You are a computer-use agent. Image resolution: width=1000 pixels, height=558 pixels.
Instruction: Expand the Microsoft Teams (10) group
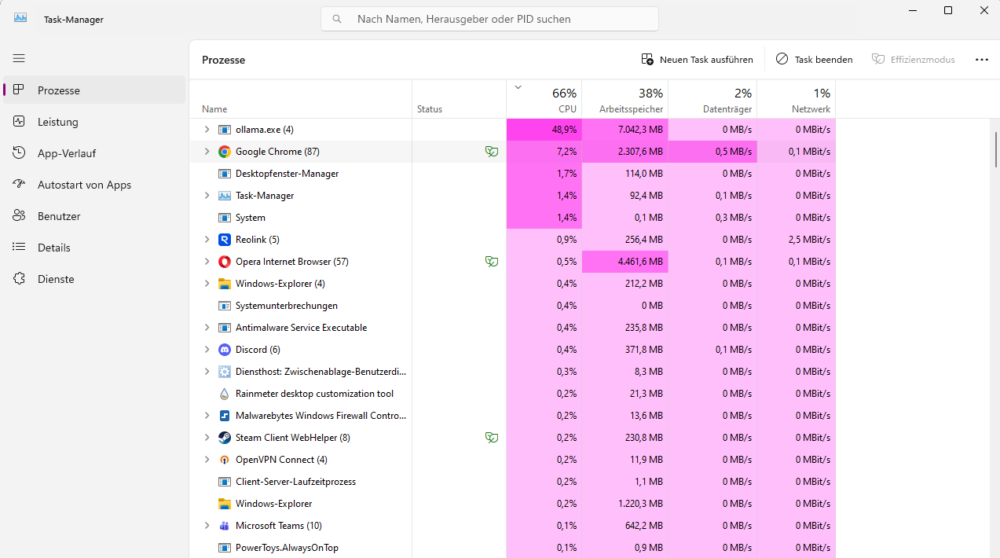(x=207, y=525)
